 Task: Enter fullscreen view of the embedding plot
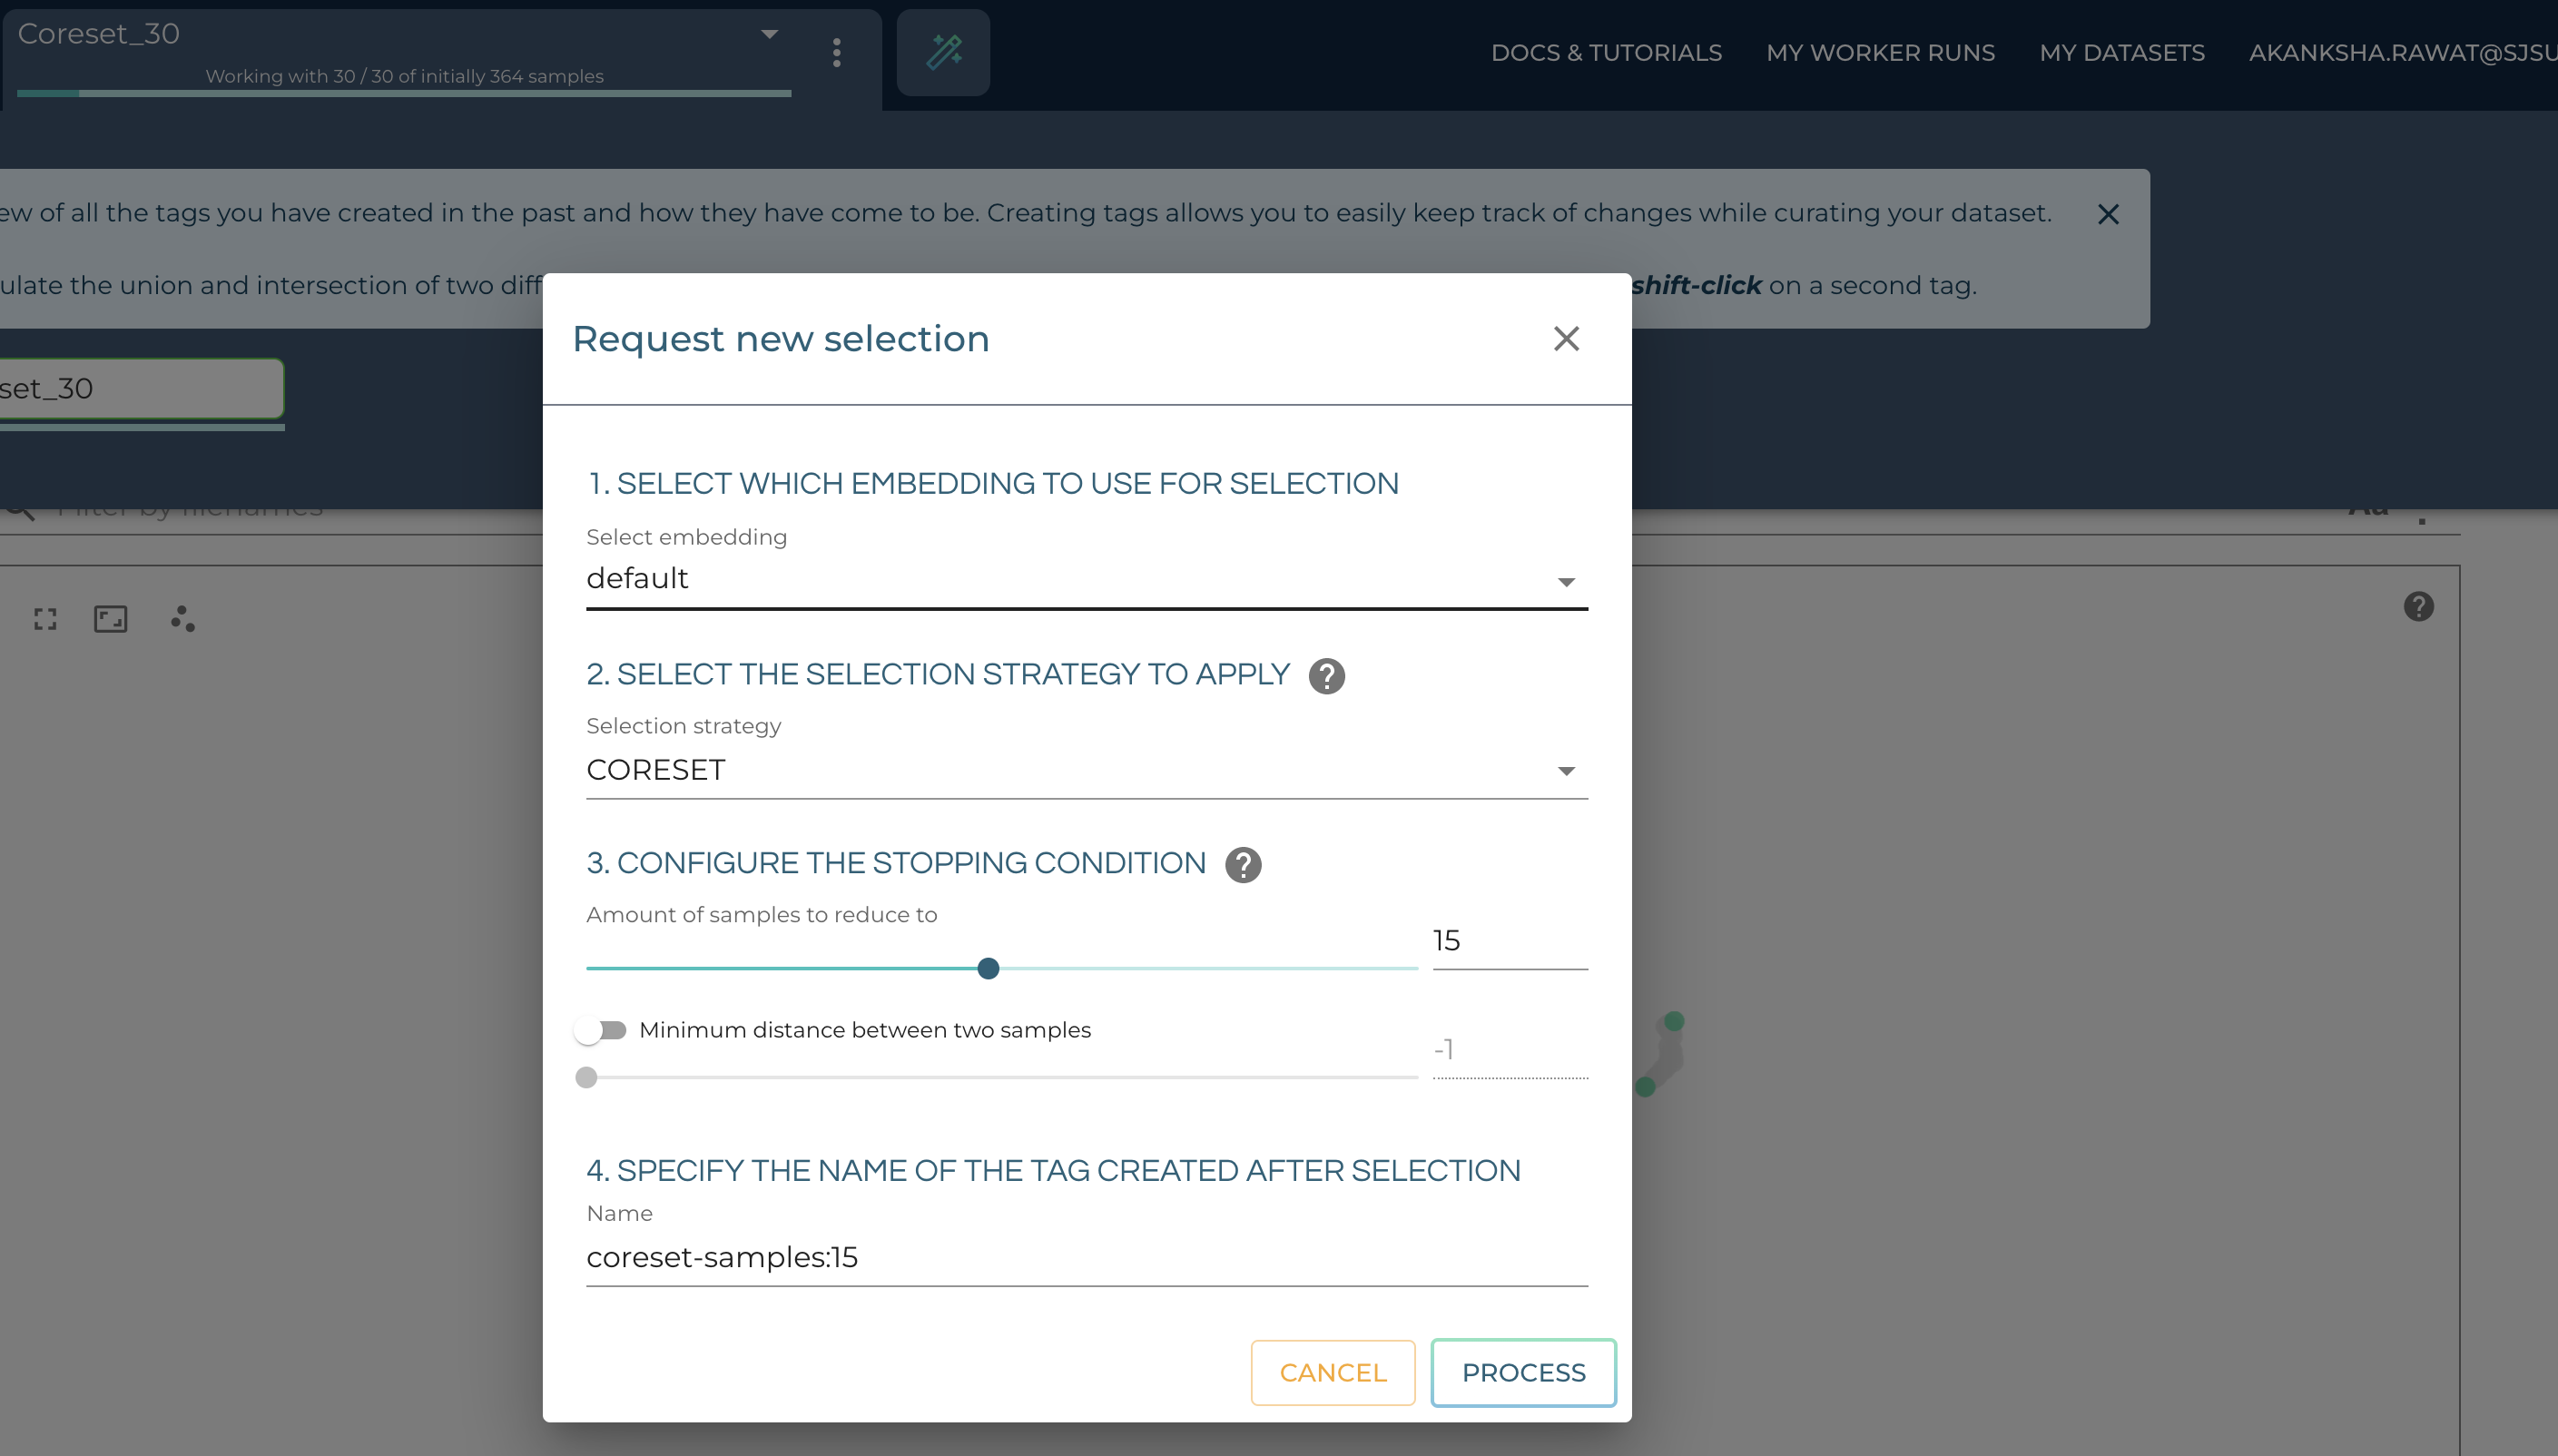(44, 619)
